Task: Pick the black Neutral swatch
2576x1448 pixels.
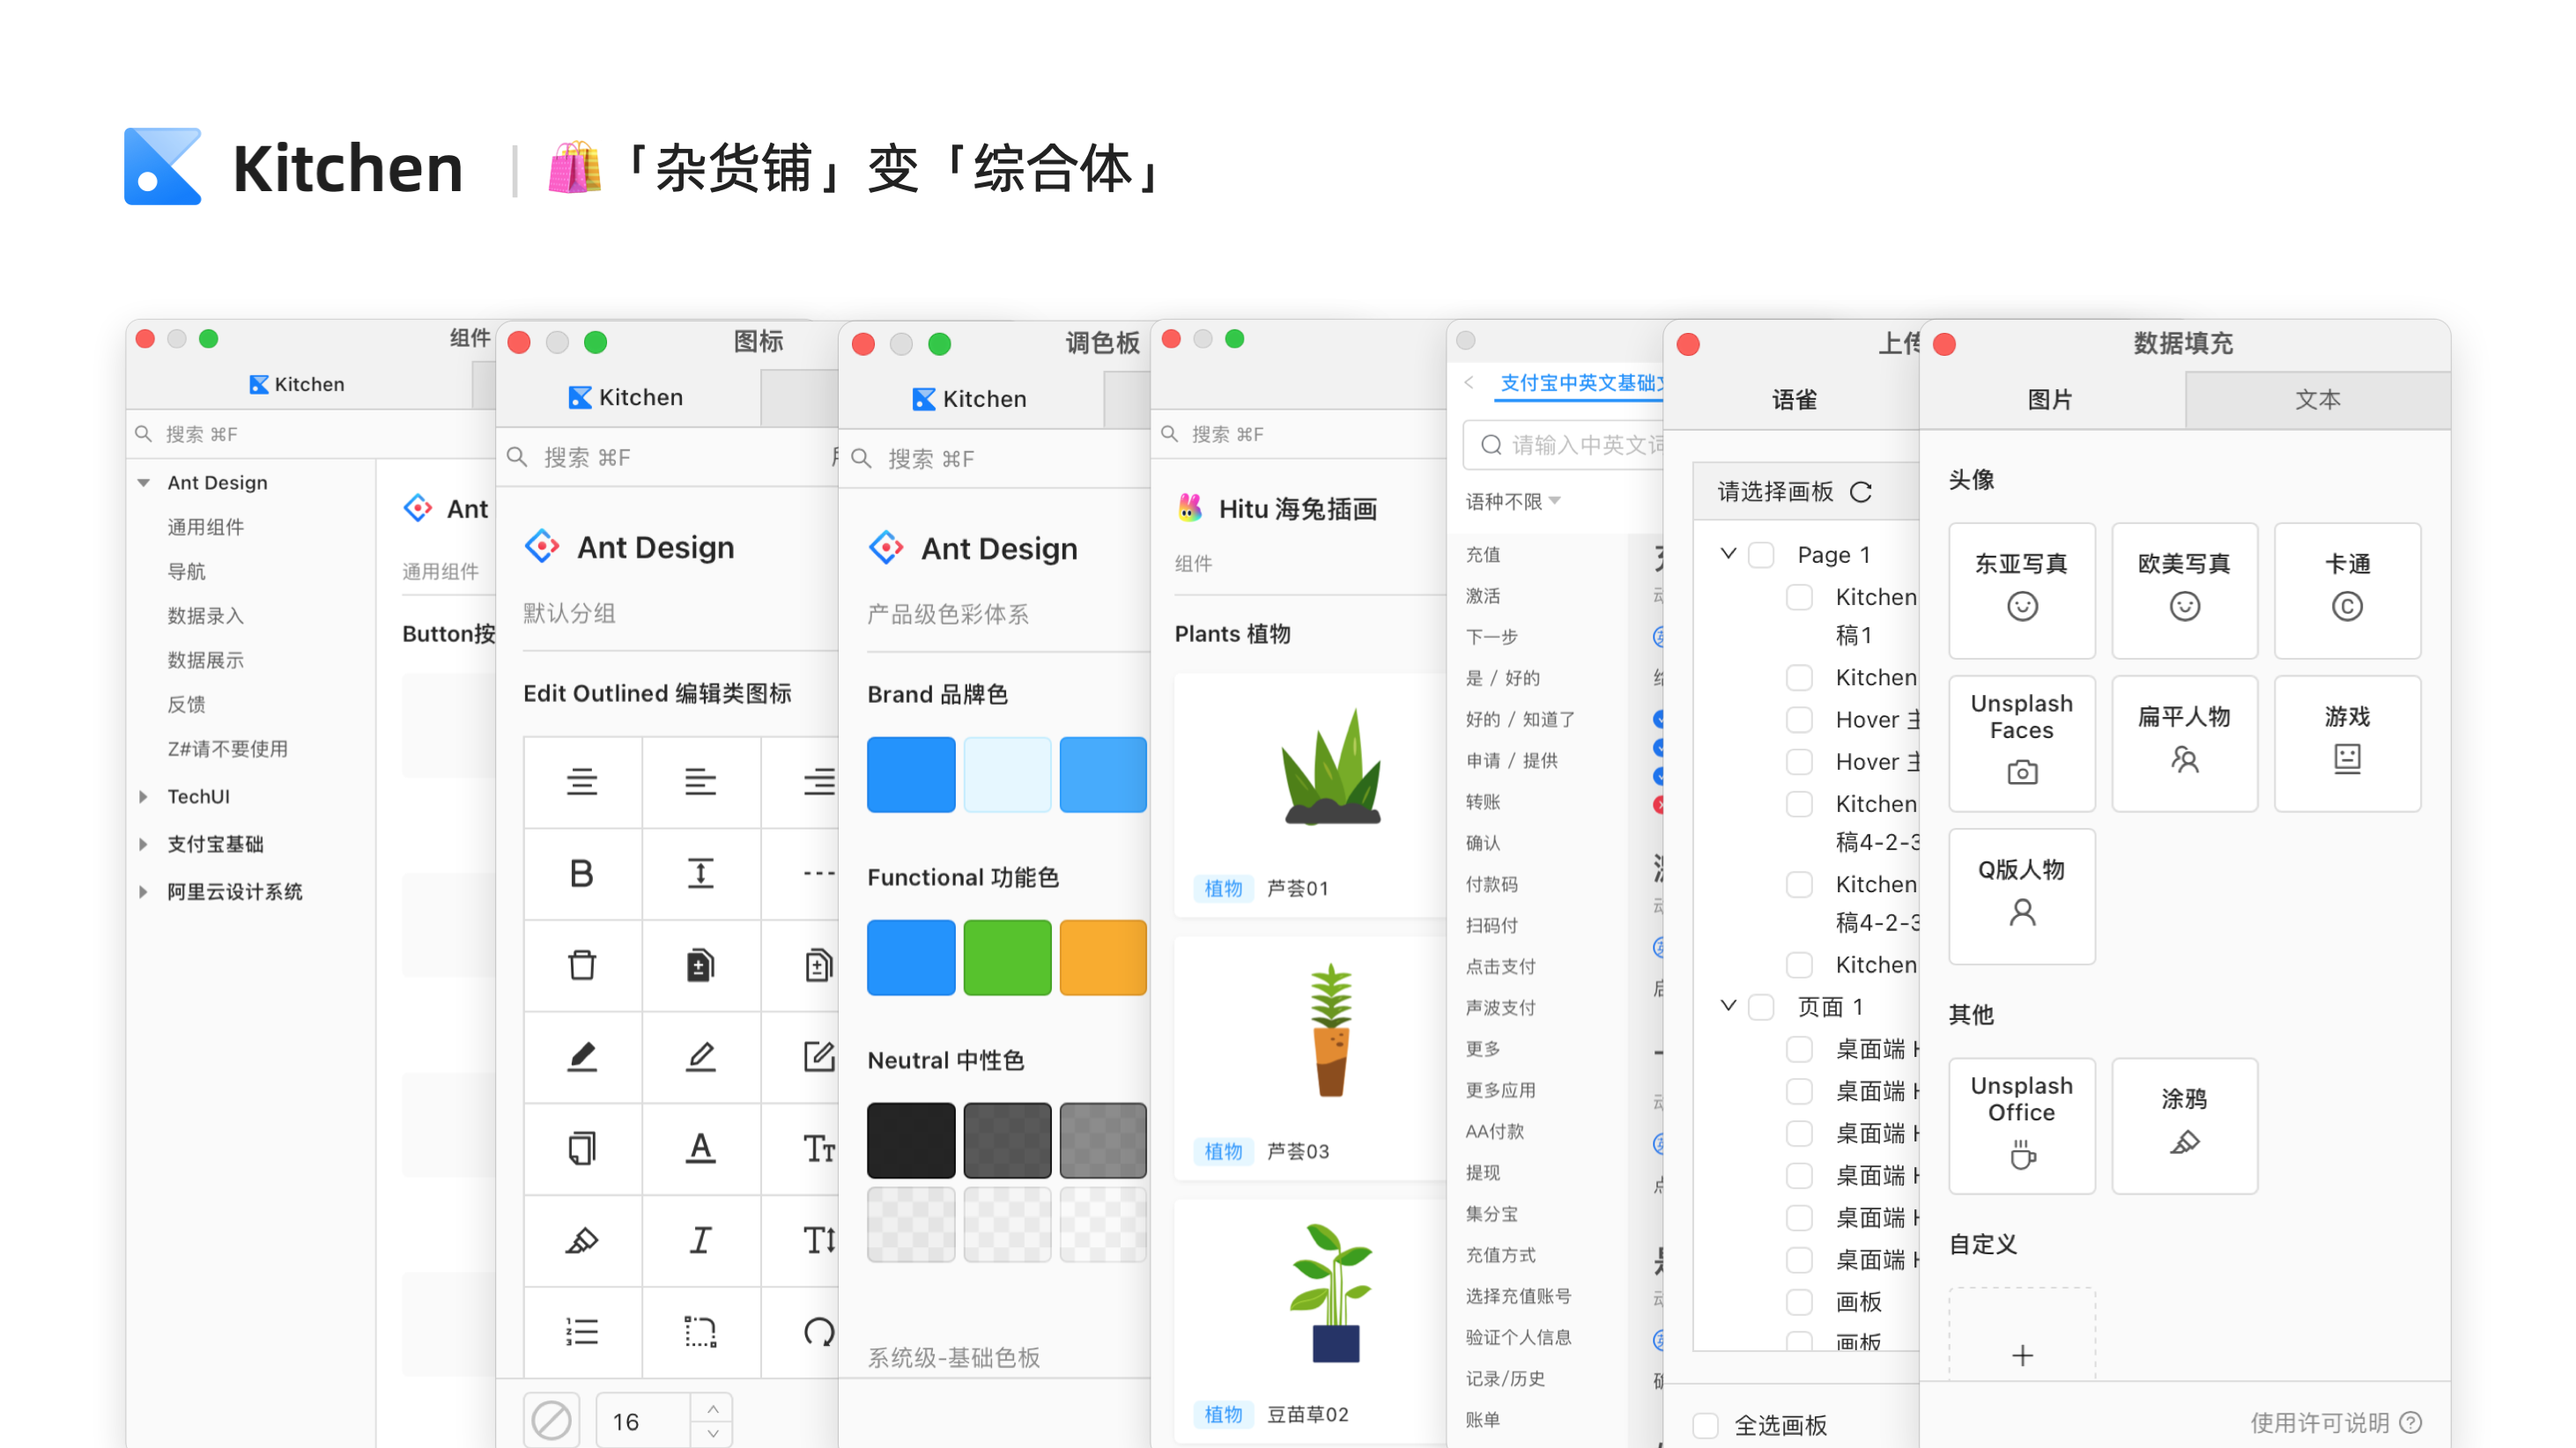Action: (910, 1140)
